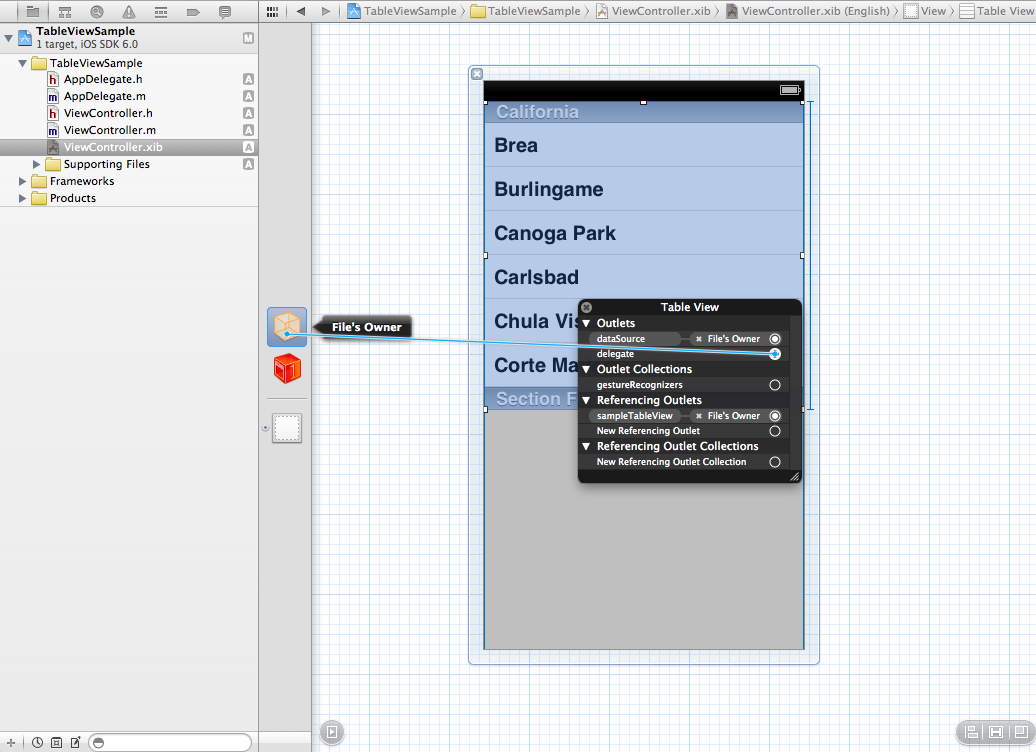The image size is (1036, 752).
Task: Open the Log navigator speech-bubble icon
Action: [x=225, y=11]
